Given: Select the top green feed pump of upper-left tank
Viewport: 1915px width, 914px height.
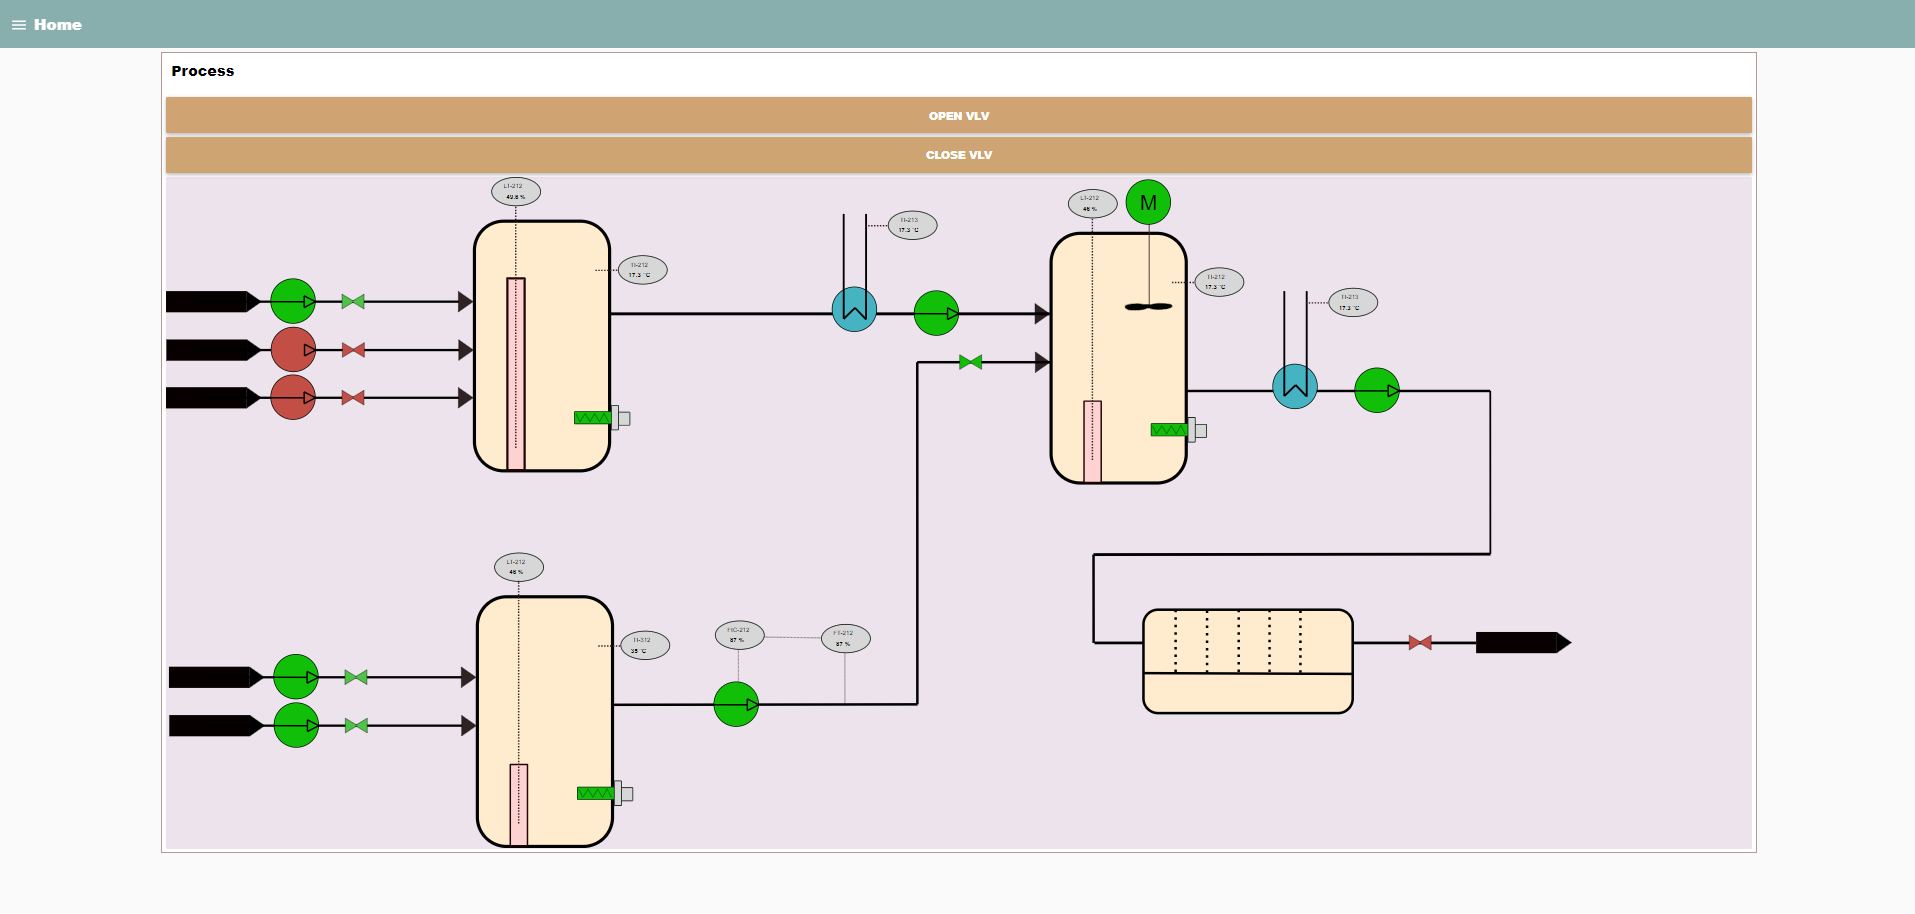Looking at the screenshot, I should pyautogui.click(x=293, y=301).
